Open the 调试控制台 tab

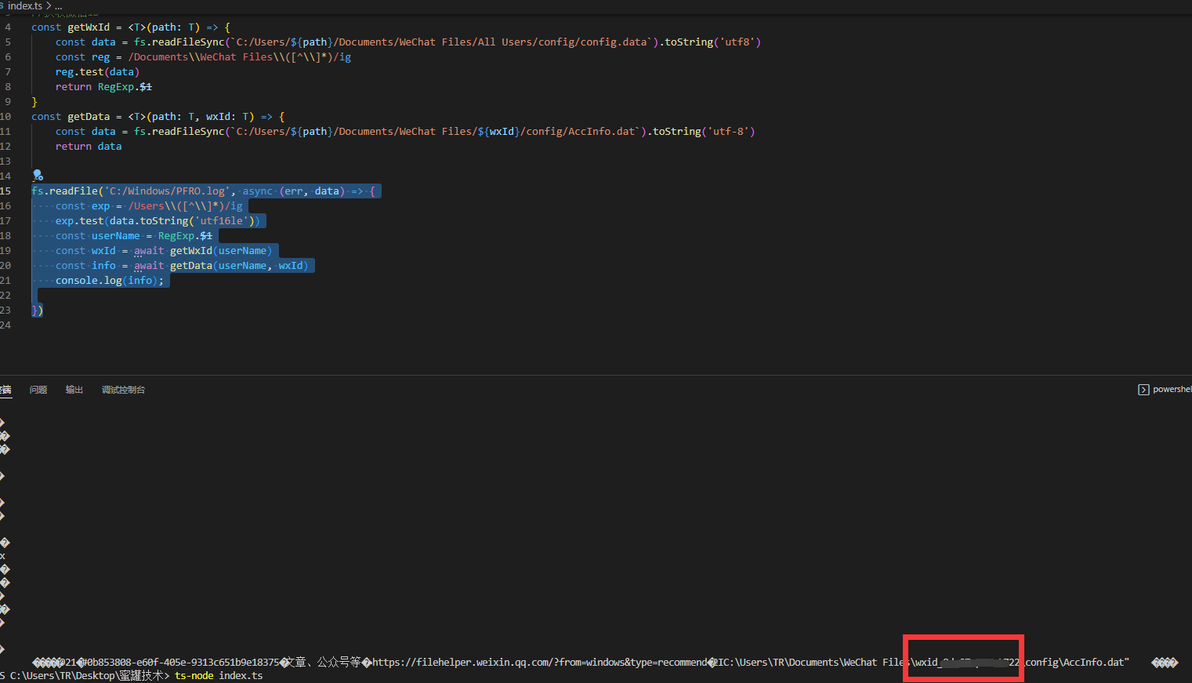[x=123, y=389]
